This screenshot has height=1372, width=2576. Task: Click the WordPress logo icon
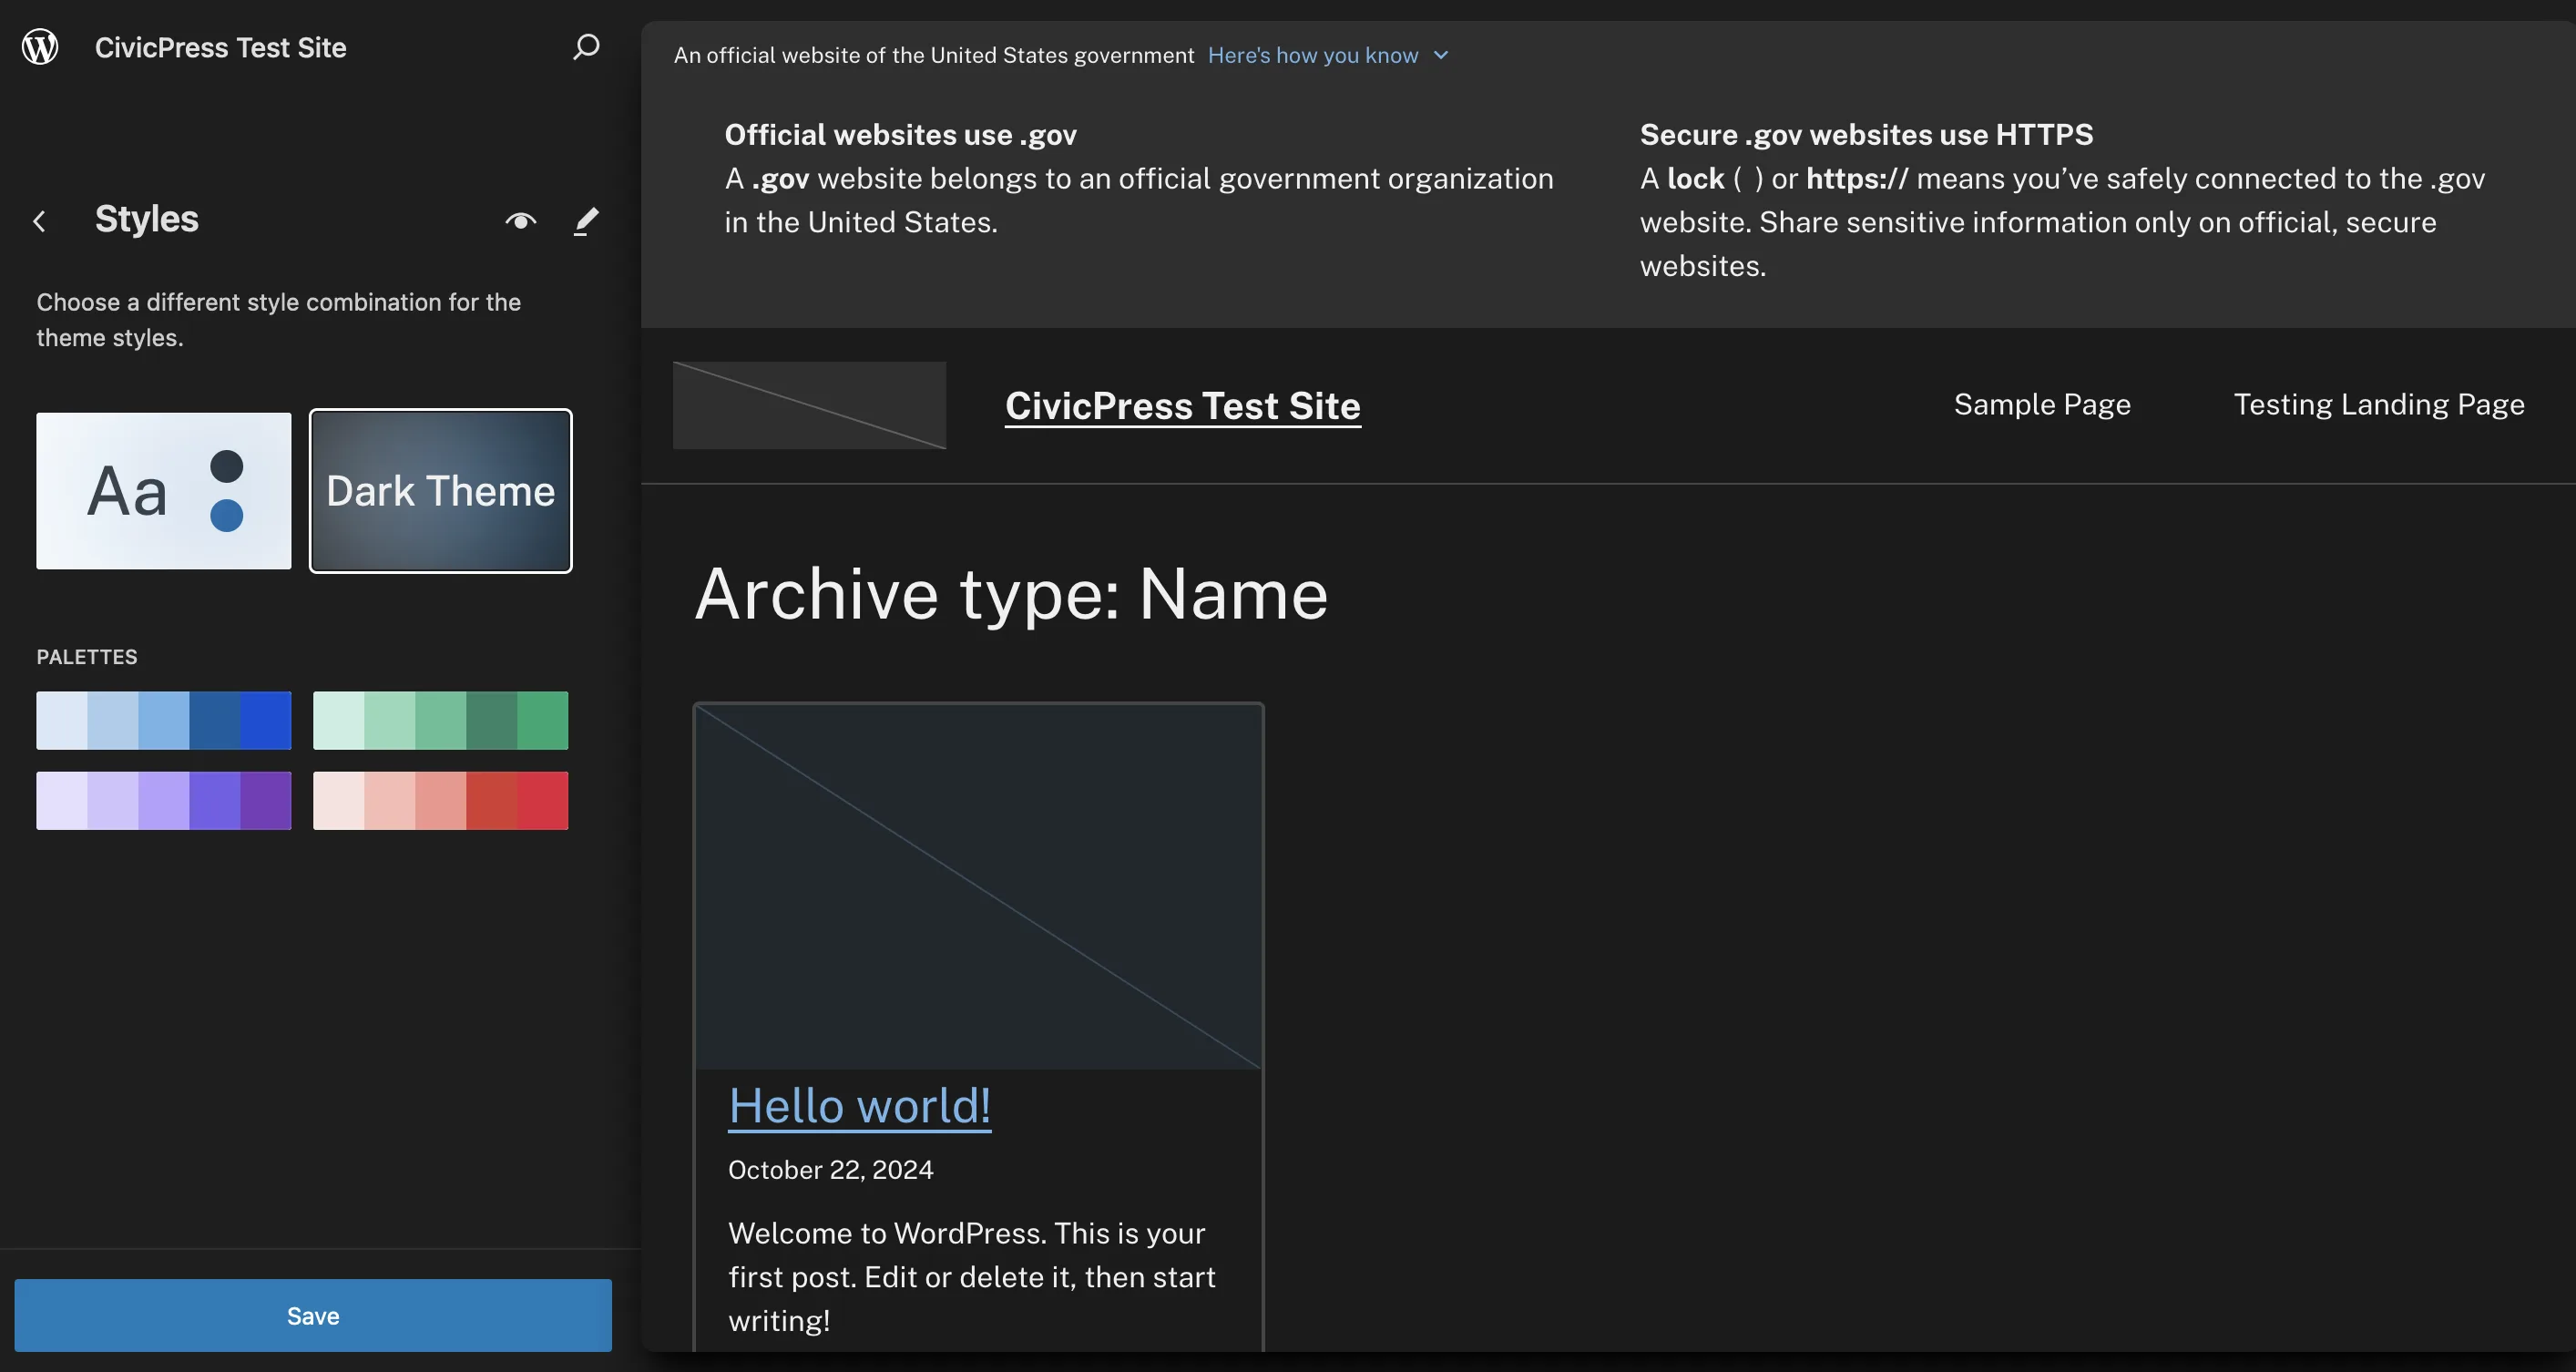coord(40,46)
